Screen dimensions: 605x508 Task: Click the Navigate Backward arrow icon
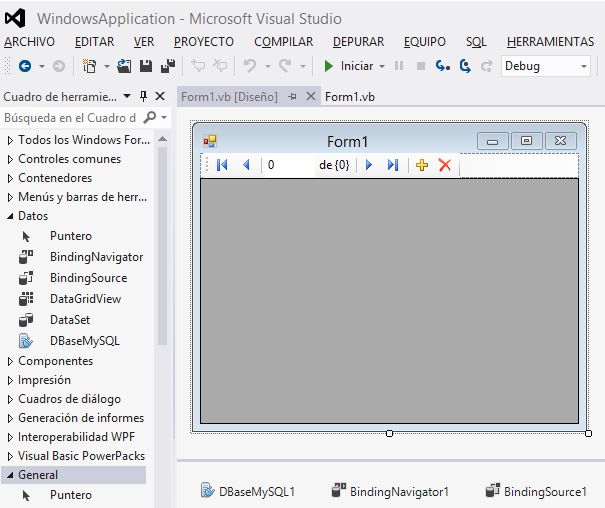(x=25, y=66)
